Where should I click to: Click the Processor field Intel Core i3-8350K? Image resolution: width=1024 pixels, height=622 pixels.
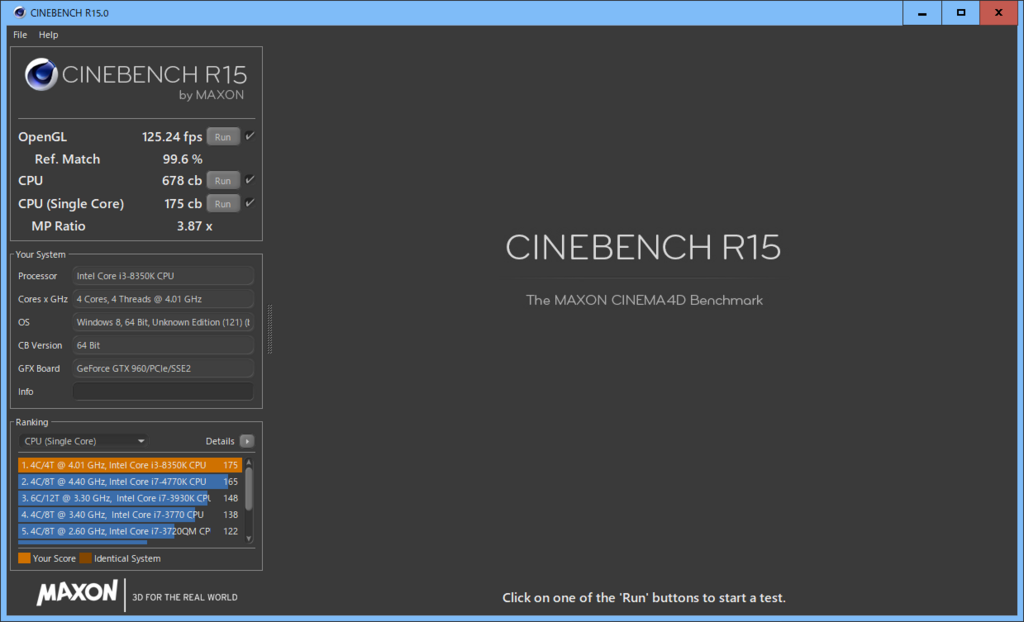(x=163, y=276)
